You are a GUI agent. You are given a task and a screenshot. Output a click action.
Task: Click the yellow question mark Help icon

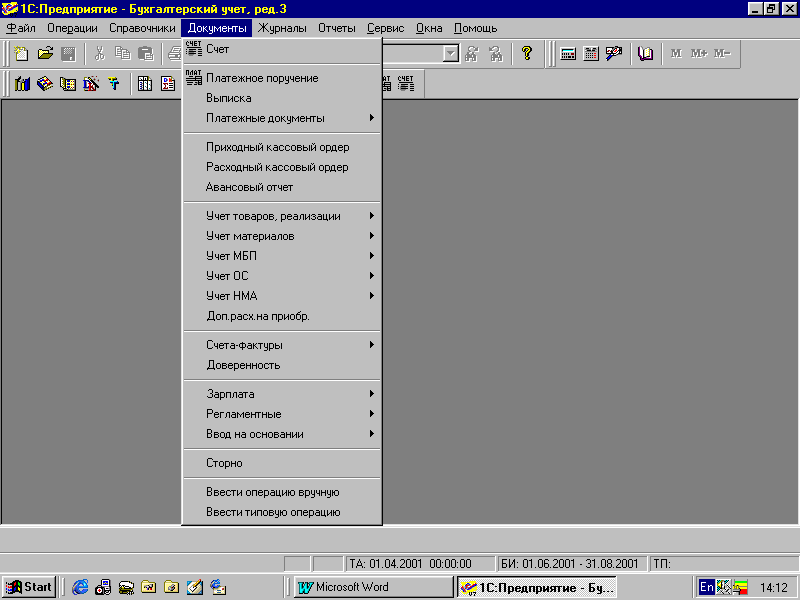click(527, 54)
